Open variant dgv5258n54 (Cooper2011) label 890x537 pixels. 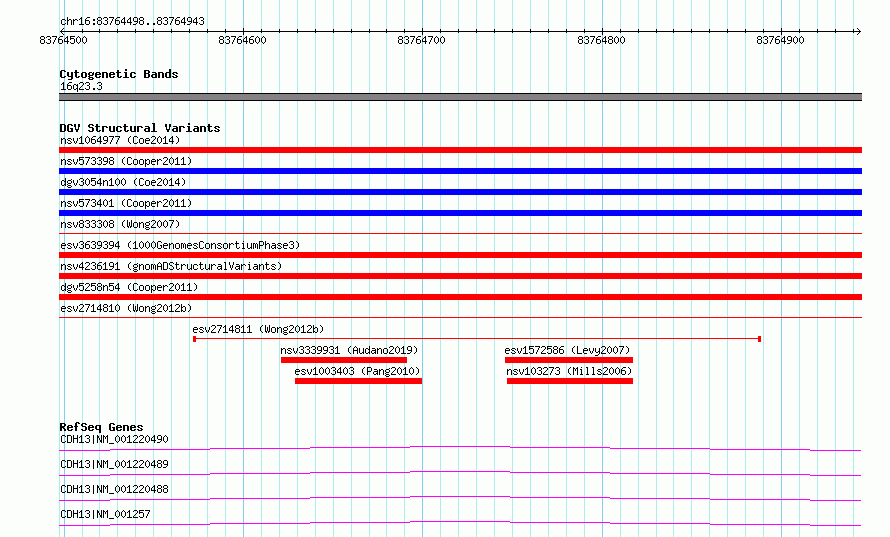(129, 287)
